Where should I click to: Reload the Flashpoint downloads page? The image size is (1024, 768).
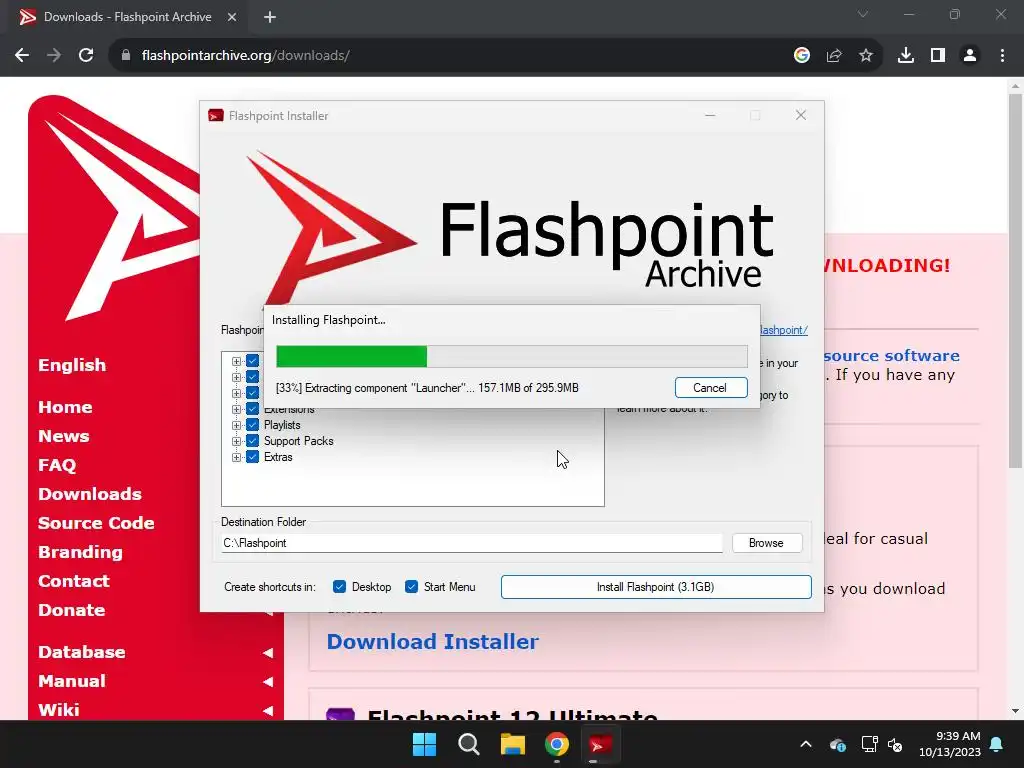[86, 56]
